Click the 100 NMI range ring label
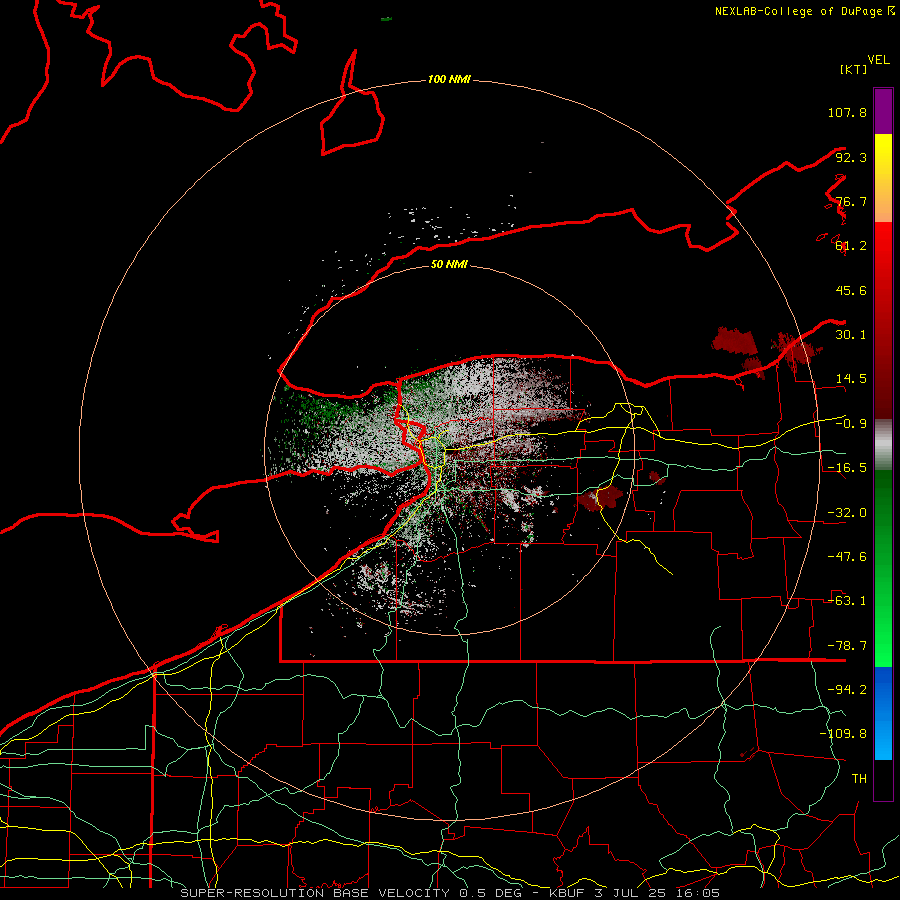Viewport: 900px width, 900px height. point(449,79)
